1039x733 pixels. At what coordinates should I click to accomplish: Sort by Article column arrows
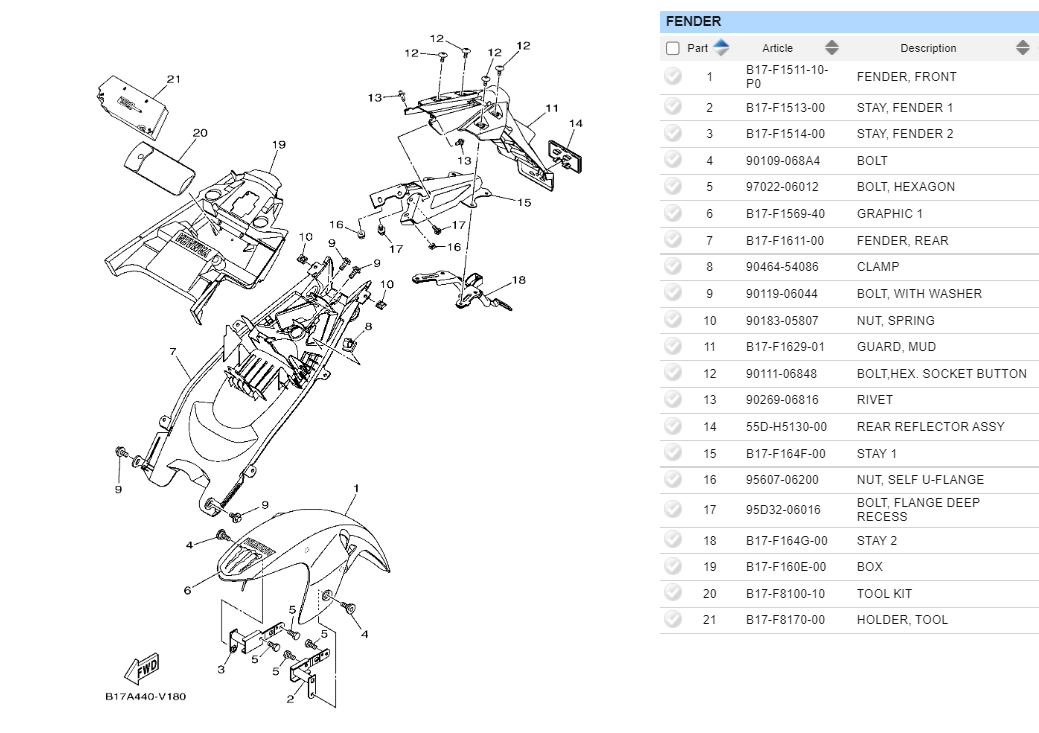click(832, 48)
